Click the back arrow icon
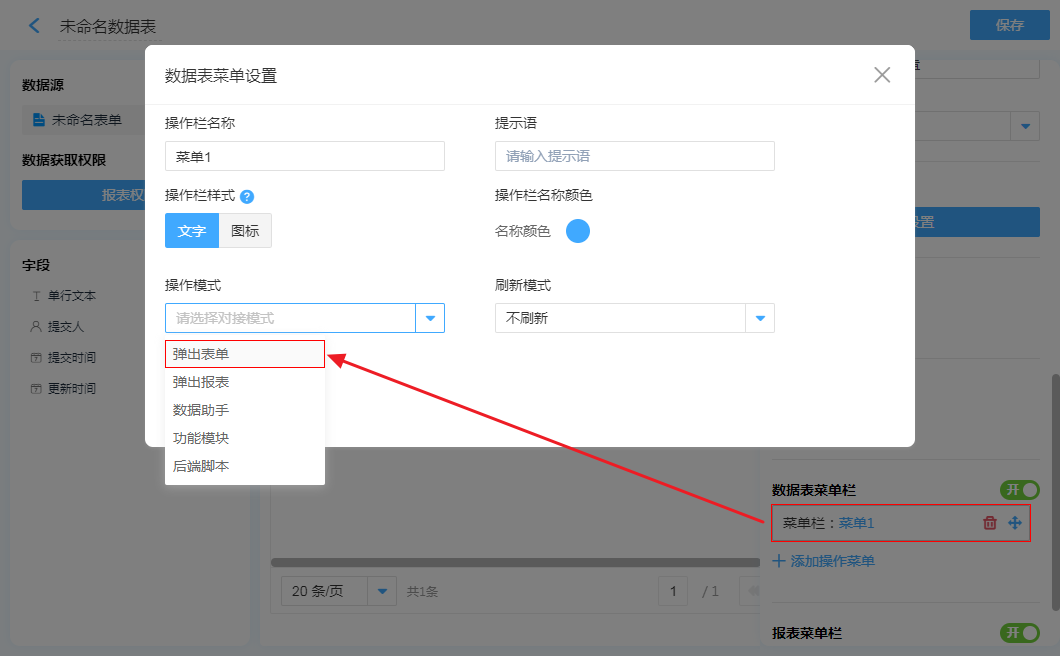 coord(35,26)
